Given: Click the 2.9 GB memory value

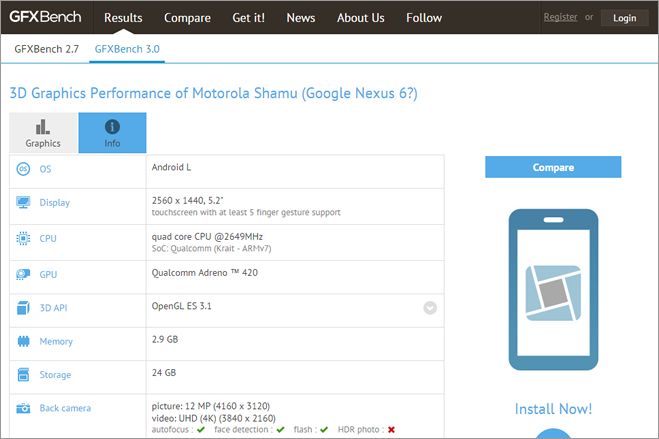Looking at the screenshot, I should [165, 339].
